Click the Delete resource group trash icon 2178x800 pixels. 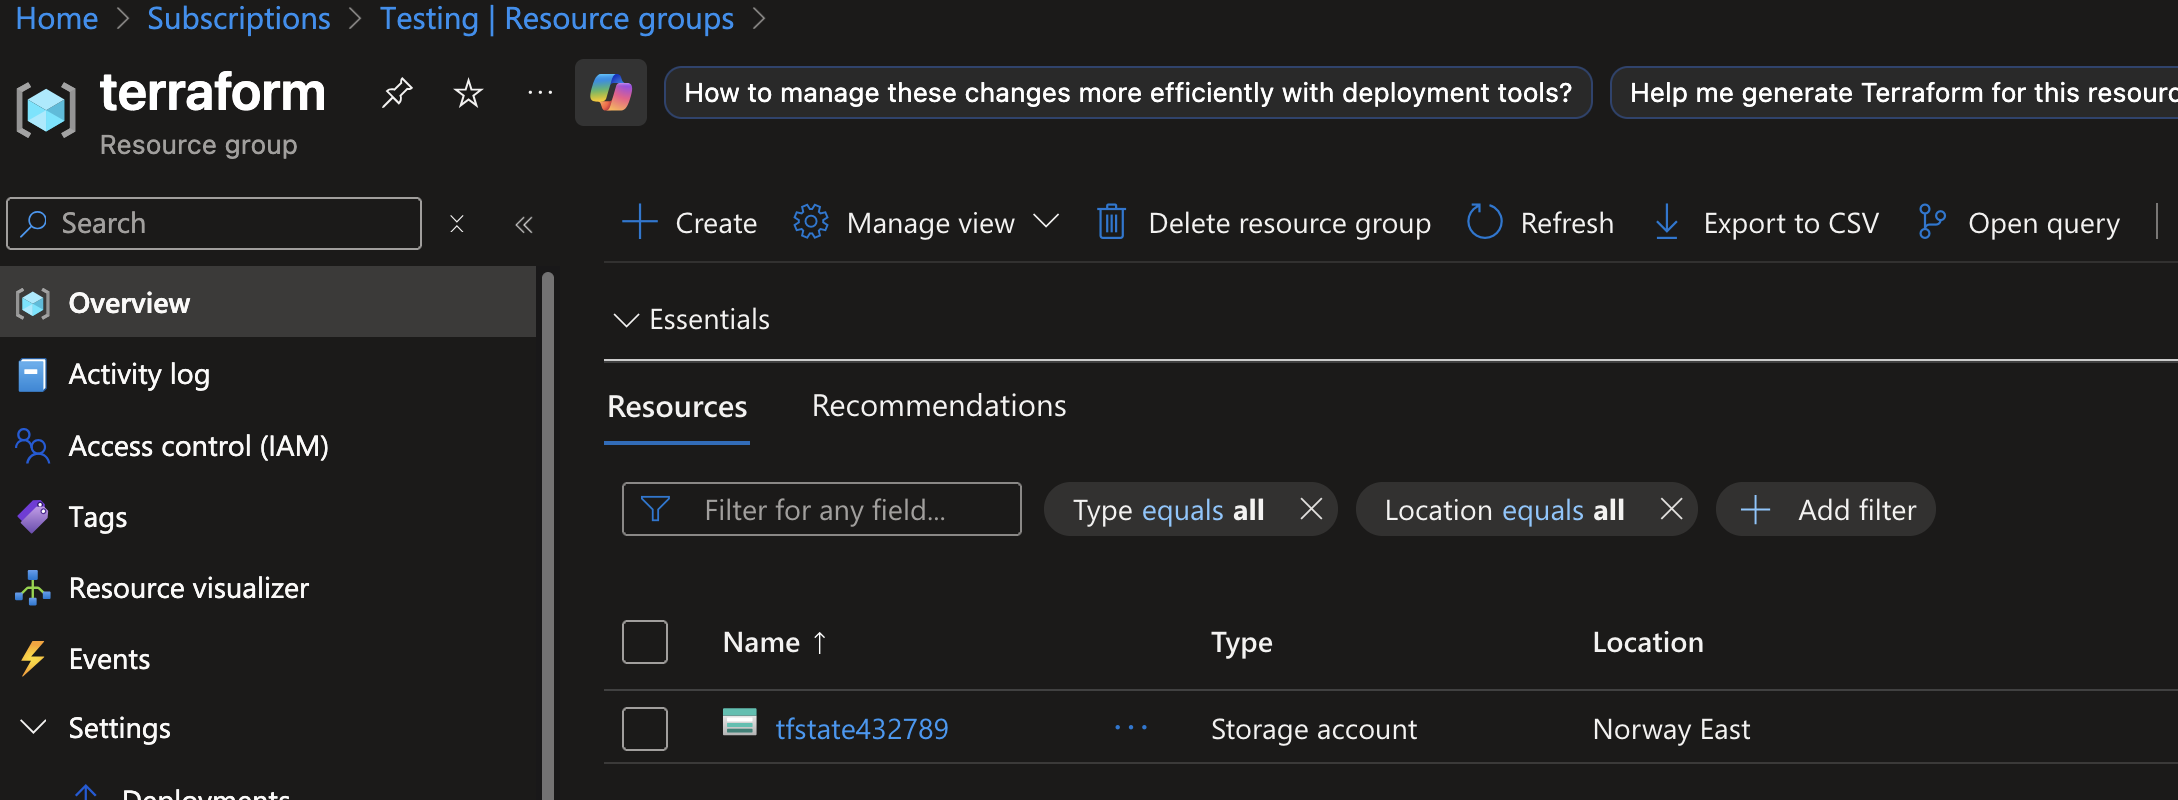tap(1111, 222)
